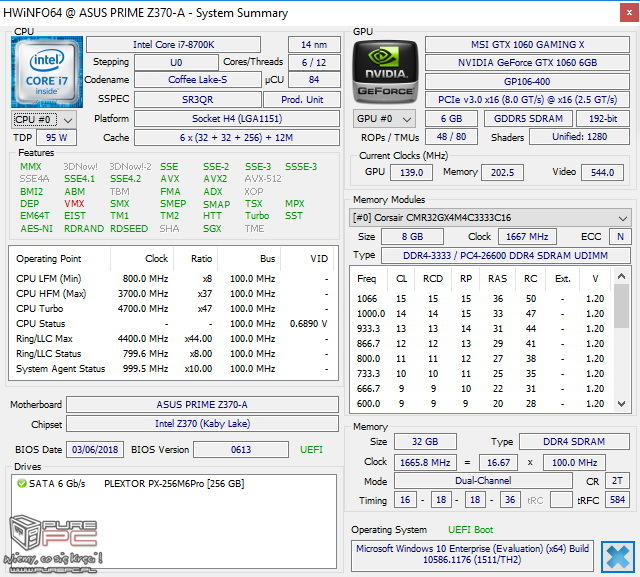Click the System Agent Status row
The image size is (640, 577).
point(173,368)
